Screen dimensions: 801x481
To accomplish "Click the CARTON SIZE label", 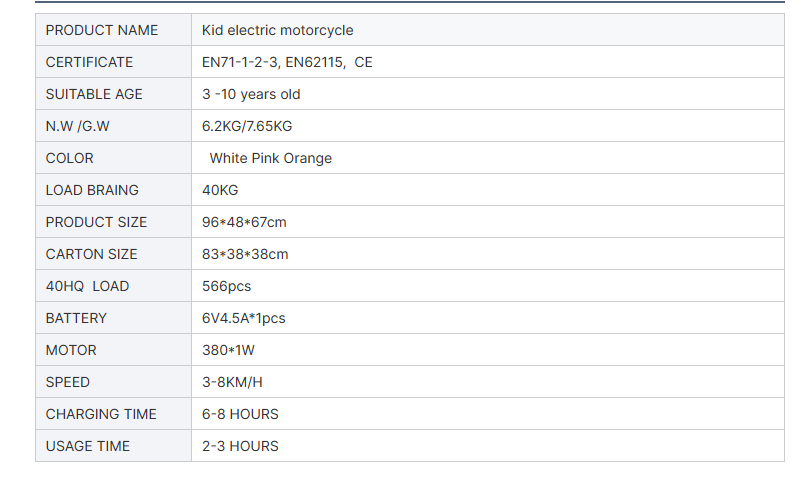I will (92, 254).
